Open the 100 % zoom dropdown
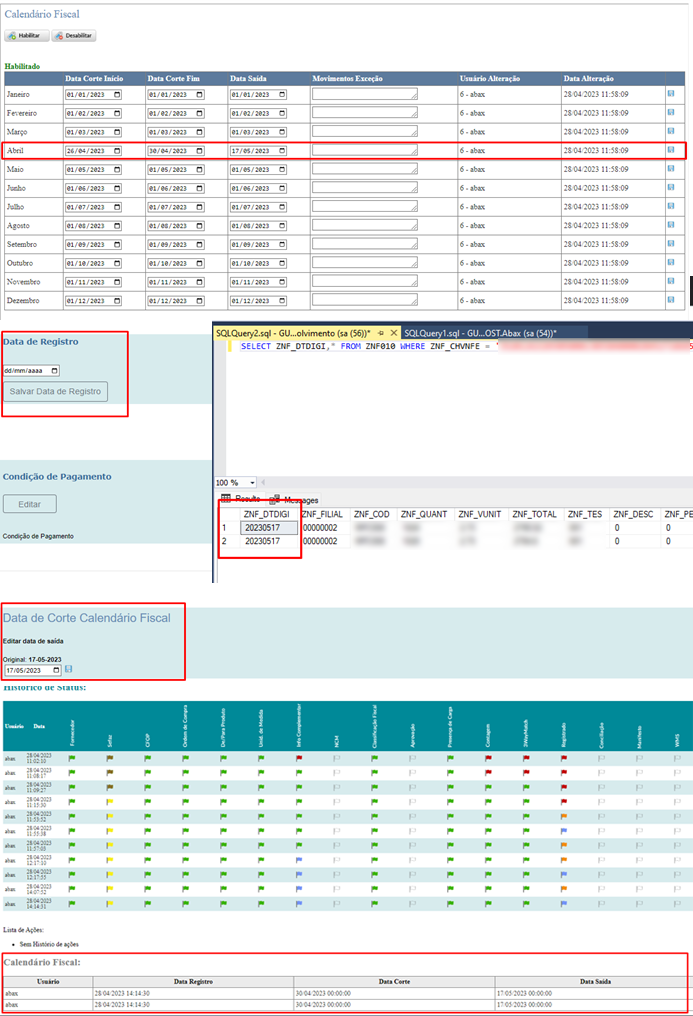Image resolution: width=693 pixels, height=1016 pixels. [x=249, y=482]
